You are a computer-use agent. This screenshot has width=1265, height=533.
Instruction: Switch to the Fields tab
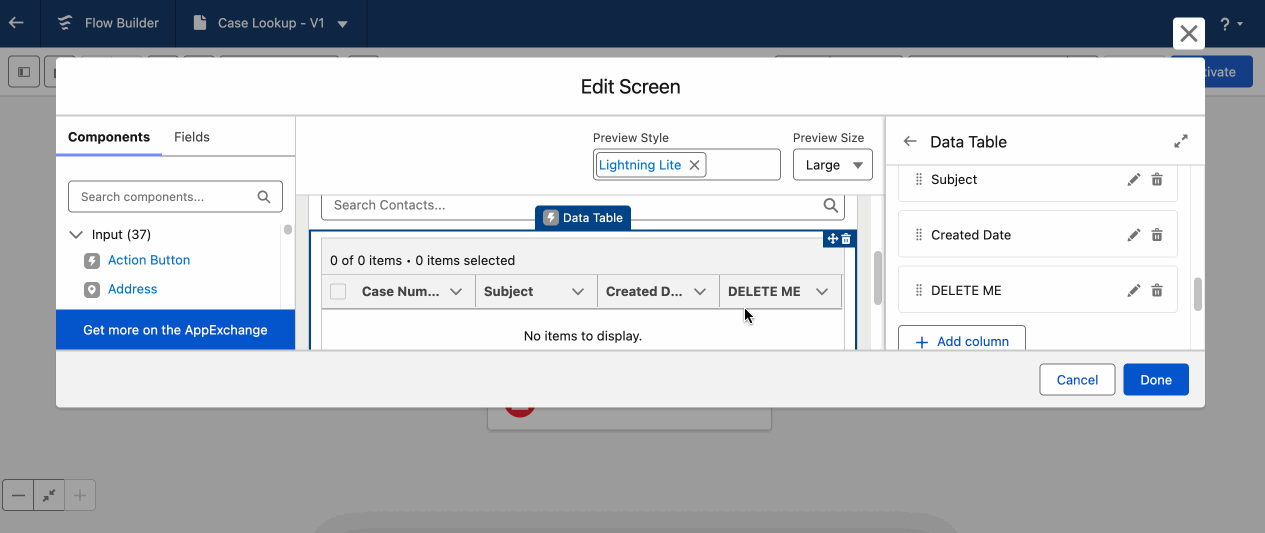point(192,137)
